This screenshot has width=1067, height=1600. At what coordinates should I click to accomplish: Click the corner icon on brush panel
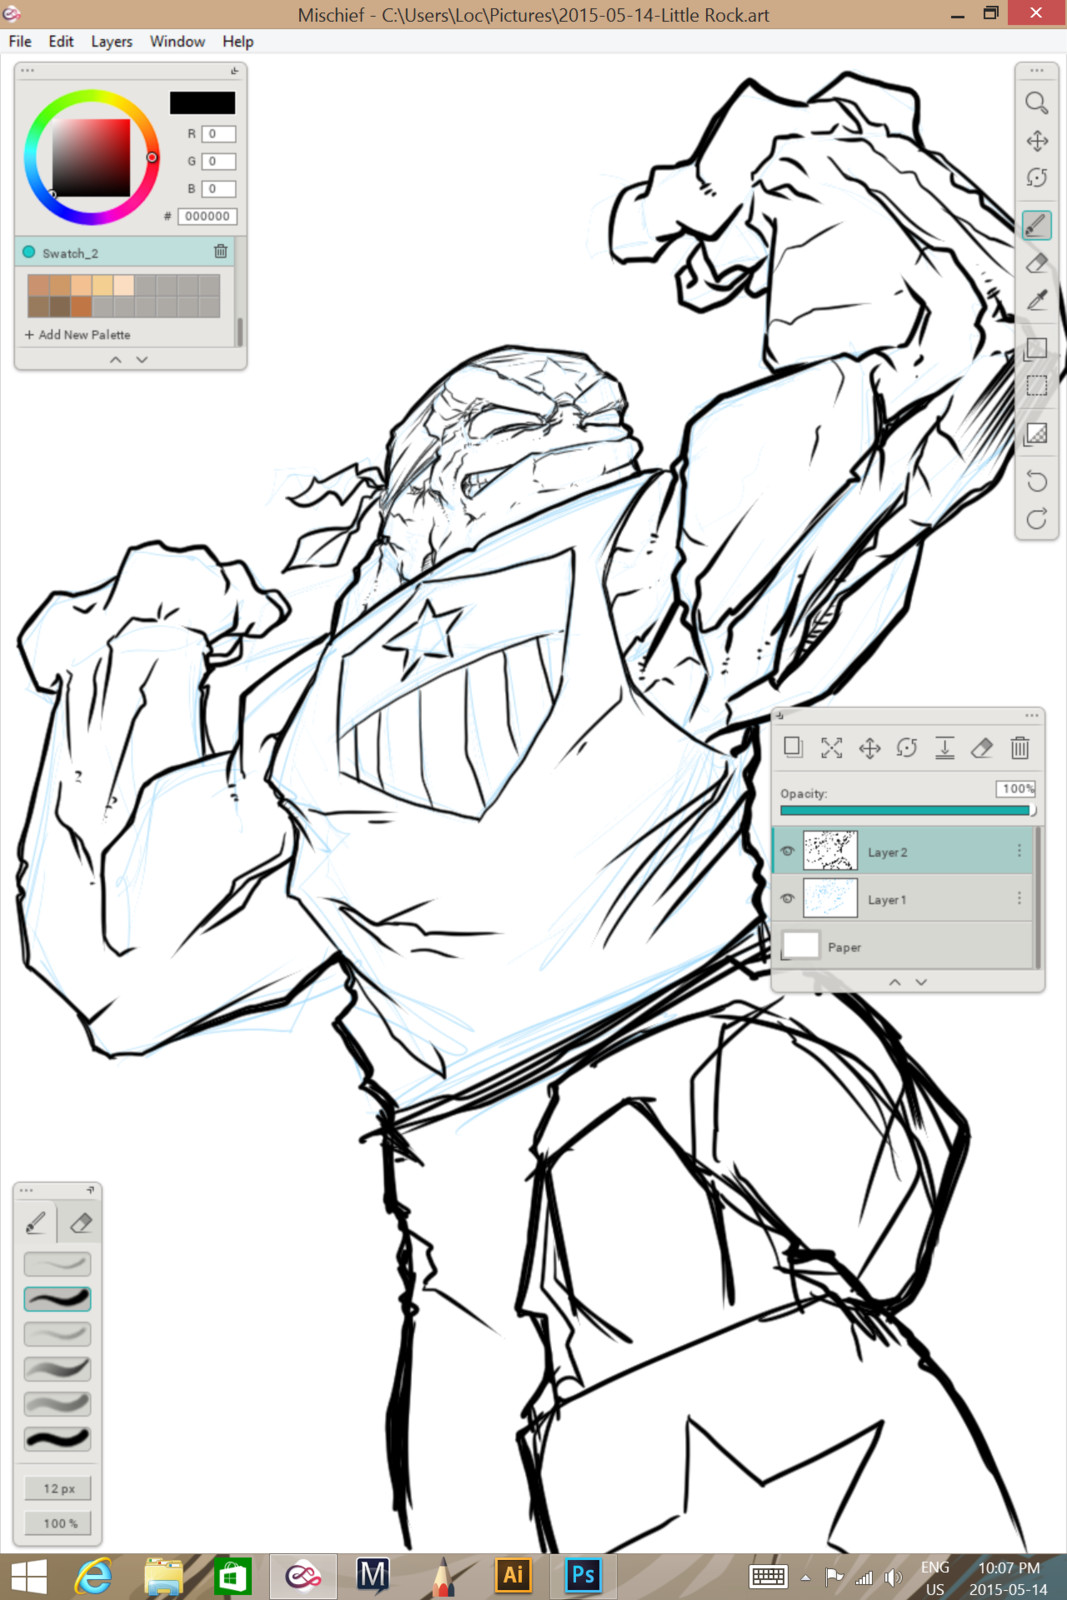coord(90,1190)
